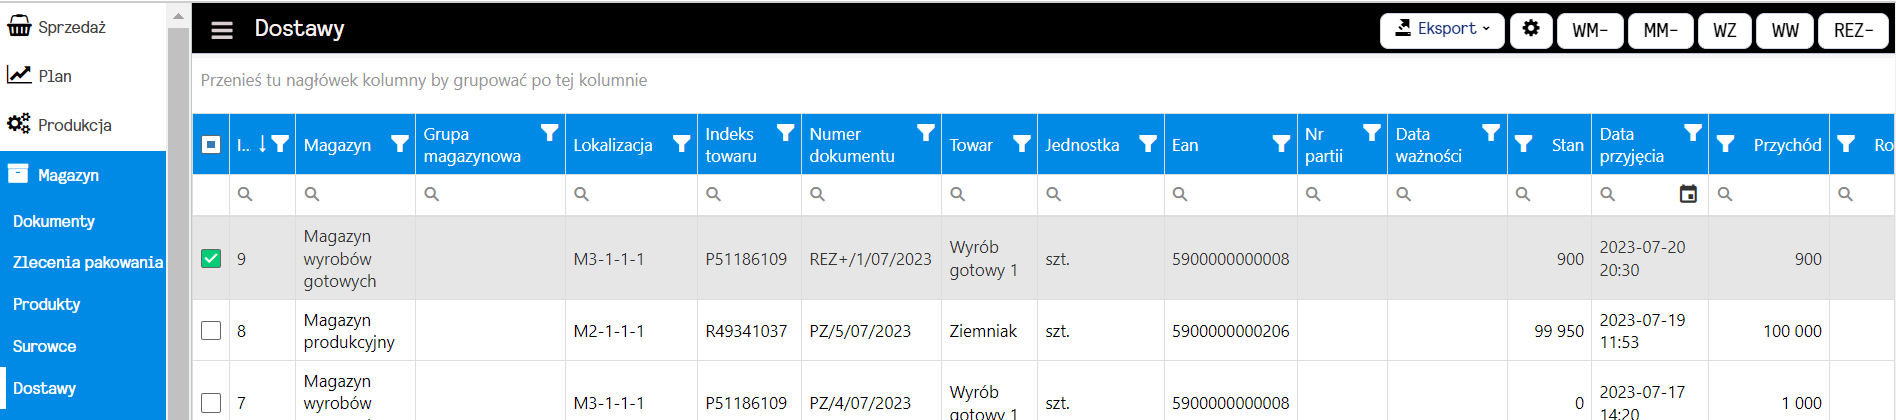Open Dokumenty in the sidebar
This screenshot has height=420, width=1896.
point(54,221)
